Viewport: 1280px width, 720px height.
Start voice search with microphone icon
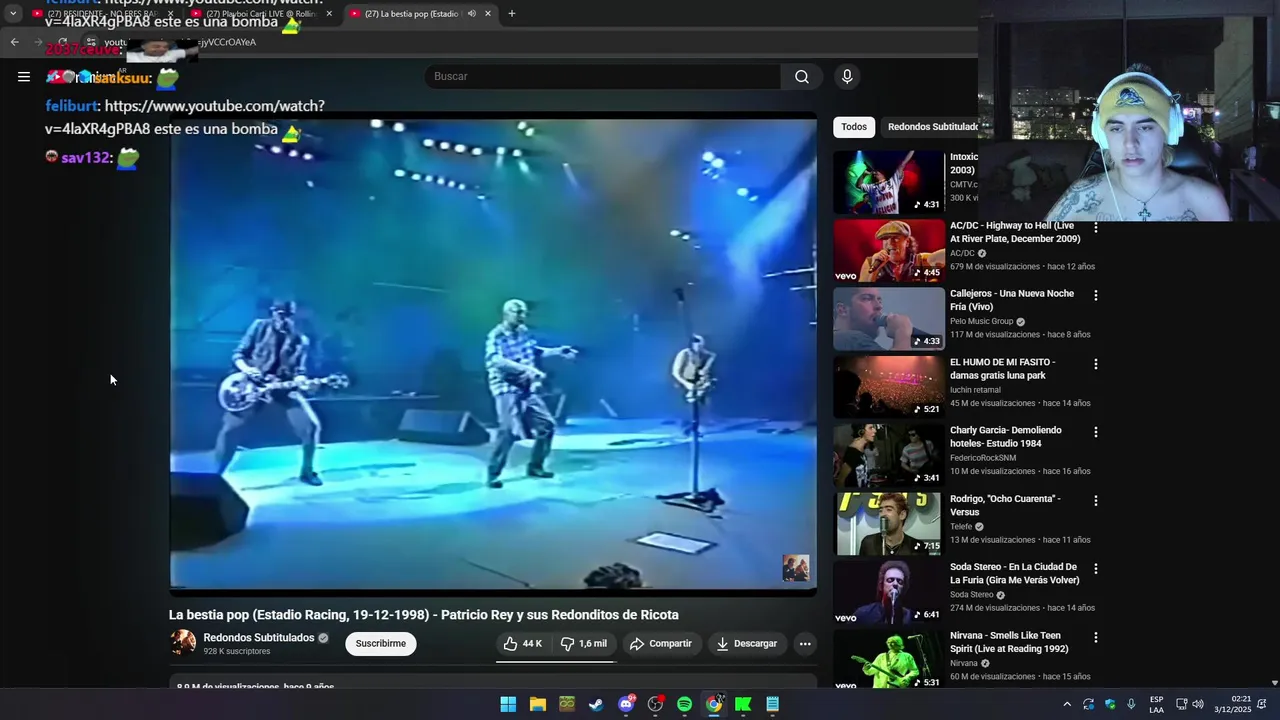click(x=847, y=76)
